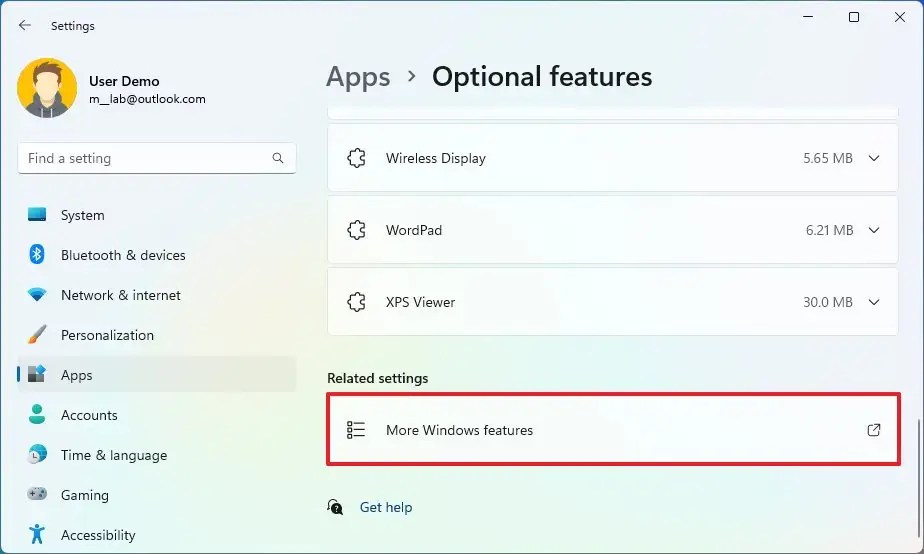Close the Settings window
The width and height of the screenshot is (924, 554).
tap(899, 17)
